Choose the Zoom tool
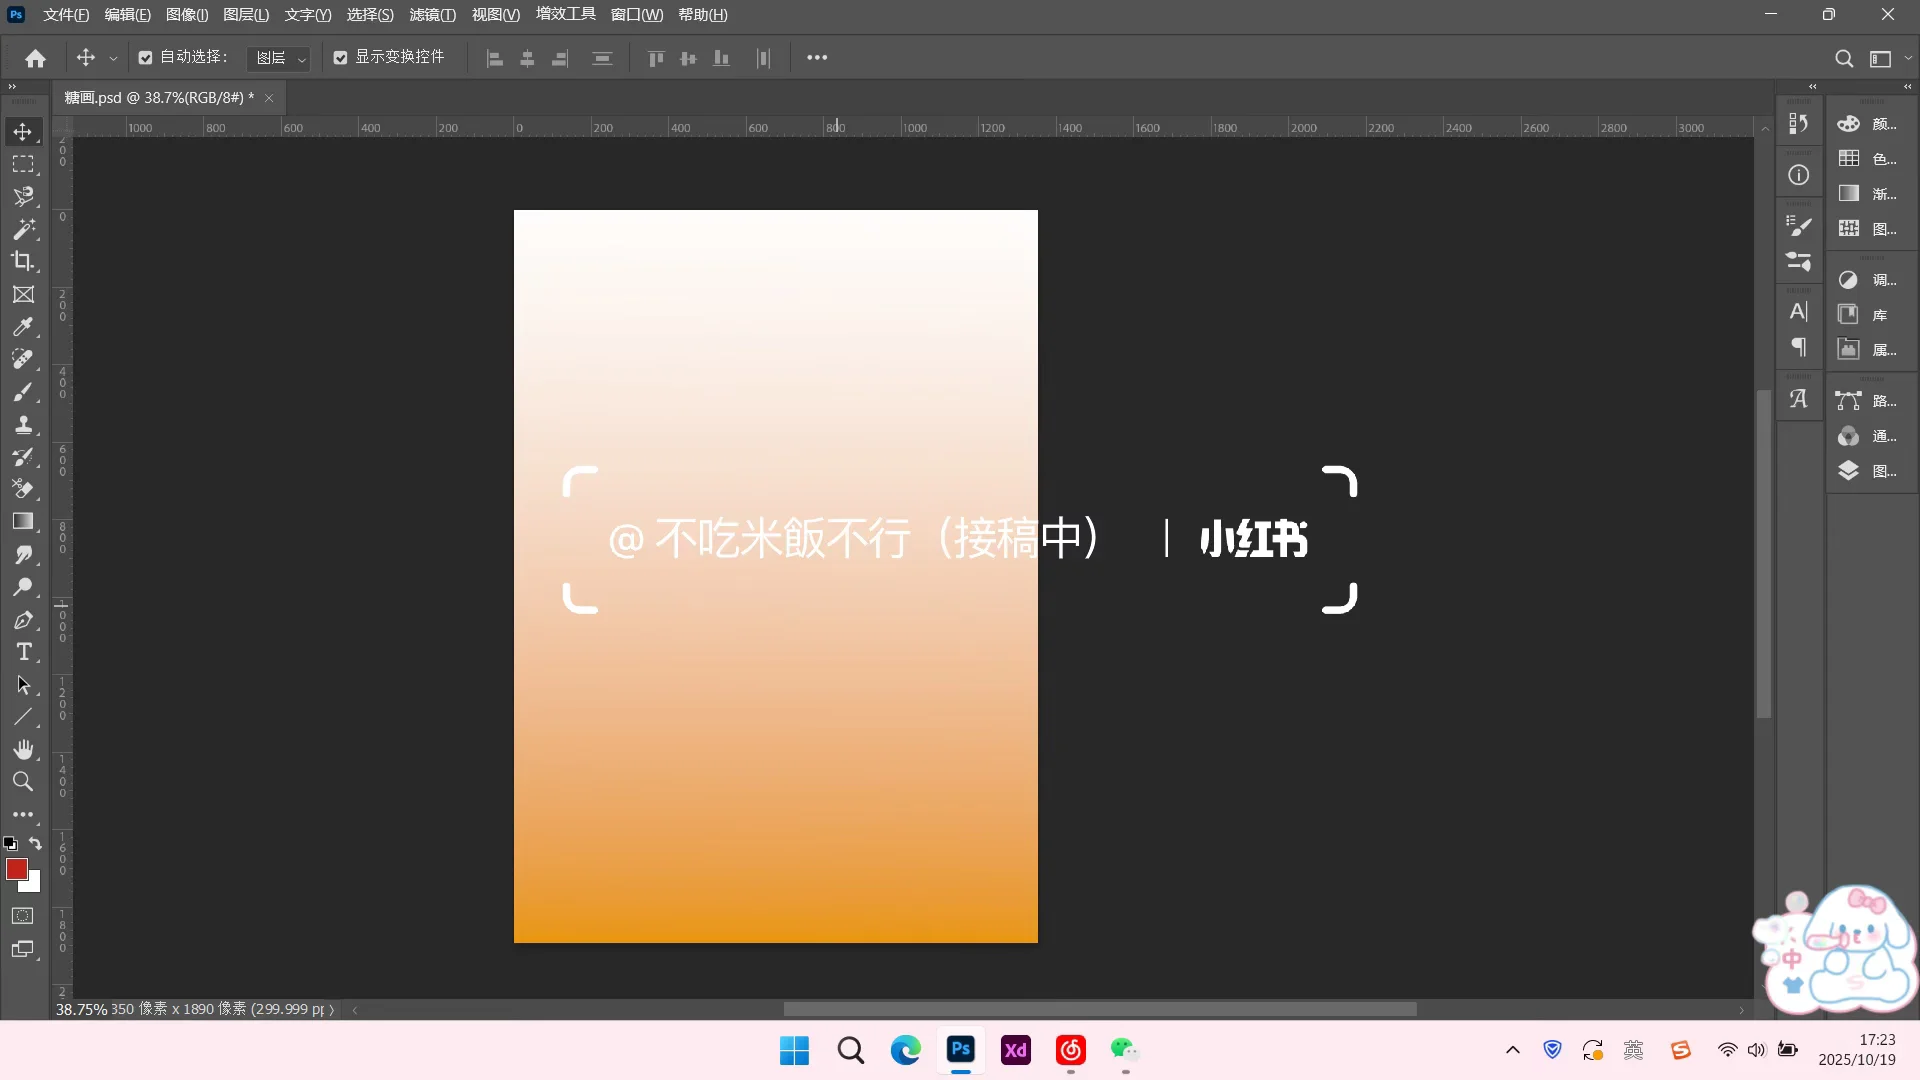The width and height of the screenshot is (1920, 1080). pos(24,782)
